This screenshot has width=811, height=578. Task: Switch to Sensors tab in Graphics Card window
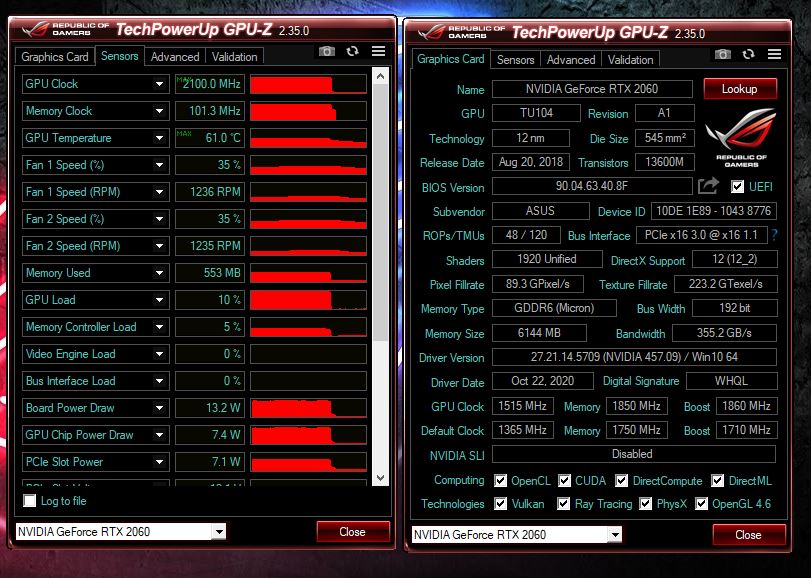[x=515, y=60]
